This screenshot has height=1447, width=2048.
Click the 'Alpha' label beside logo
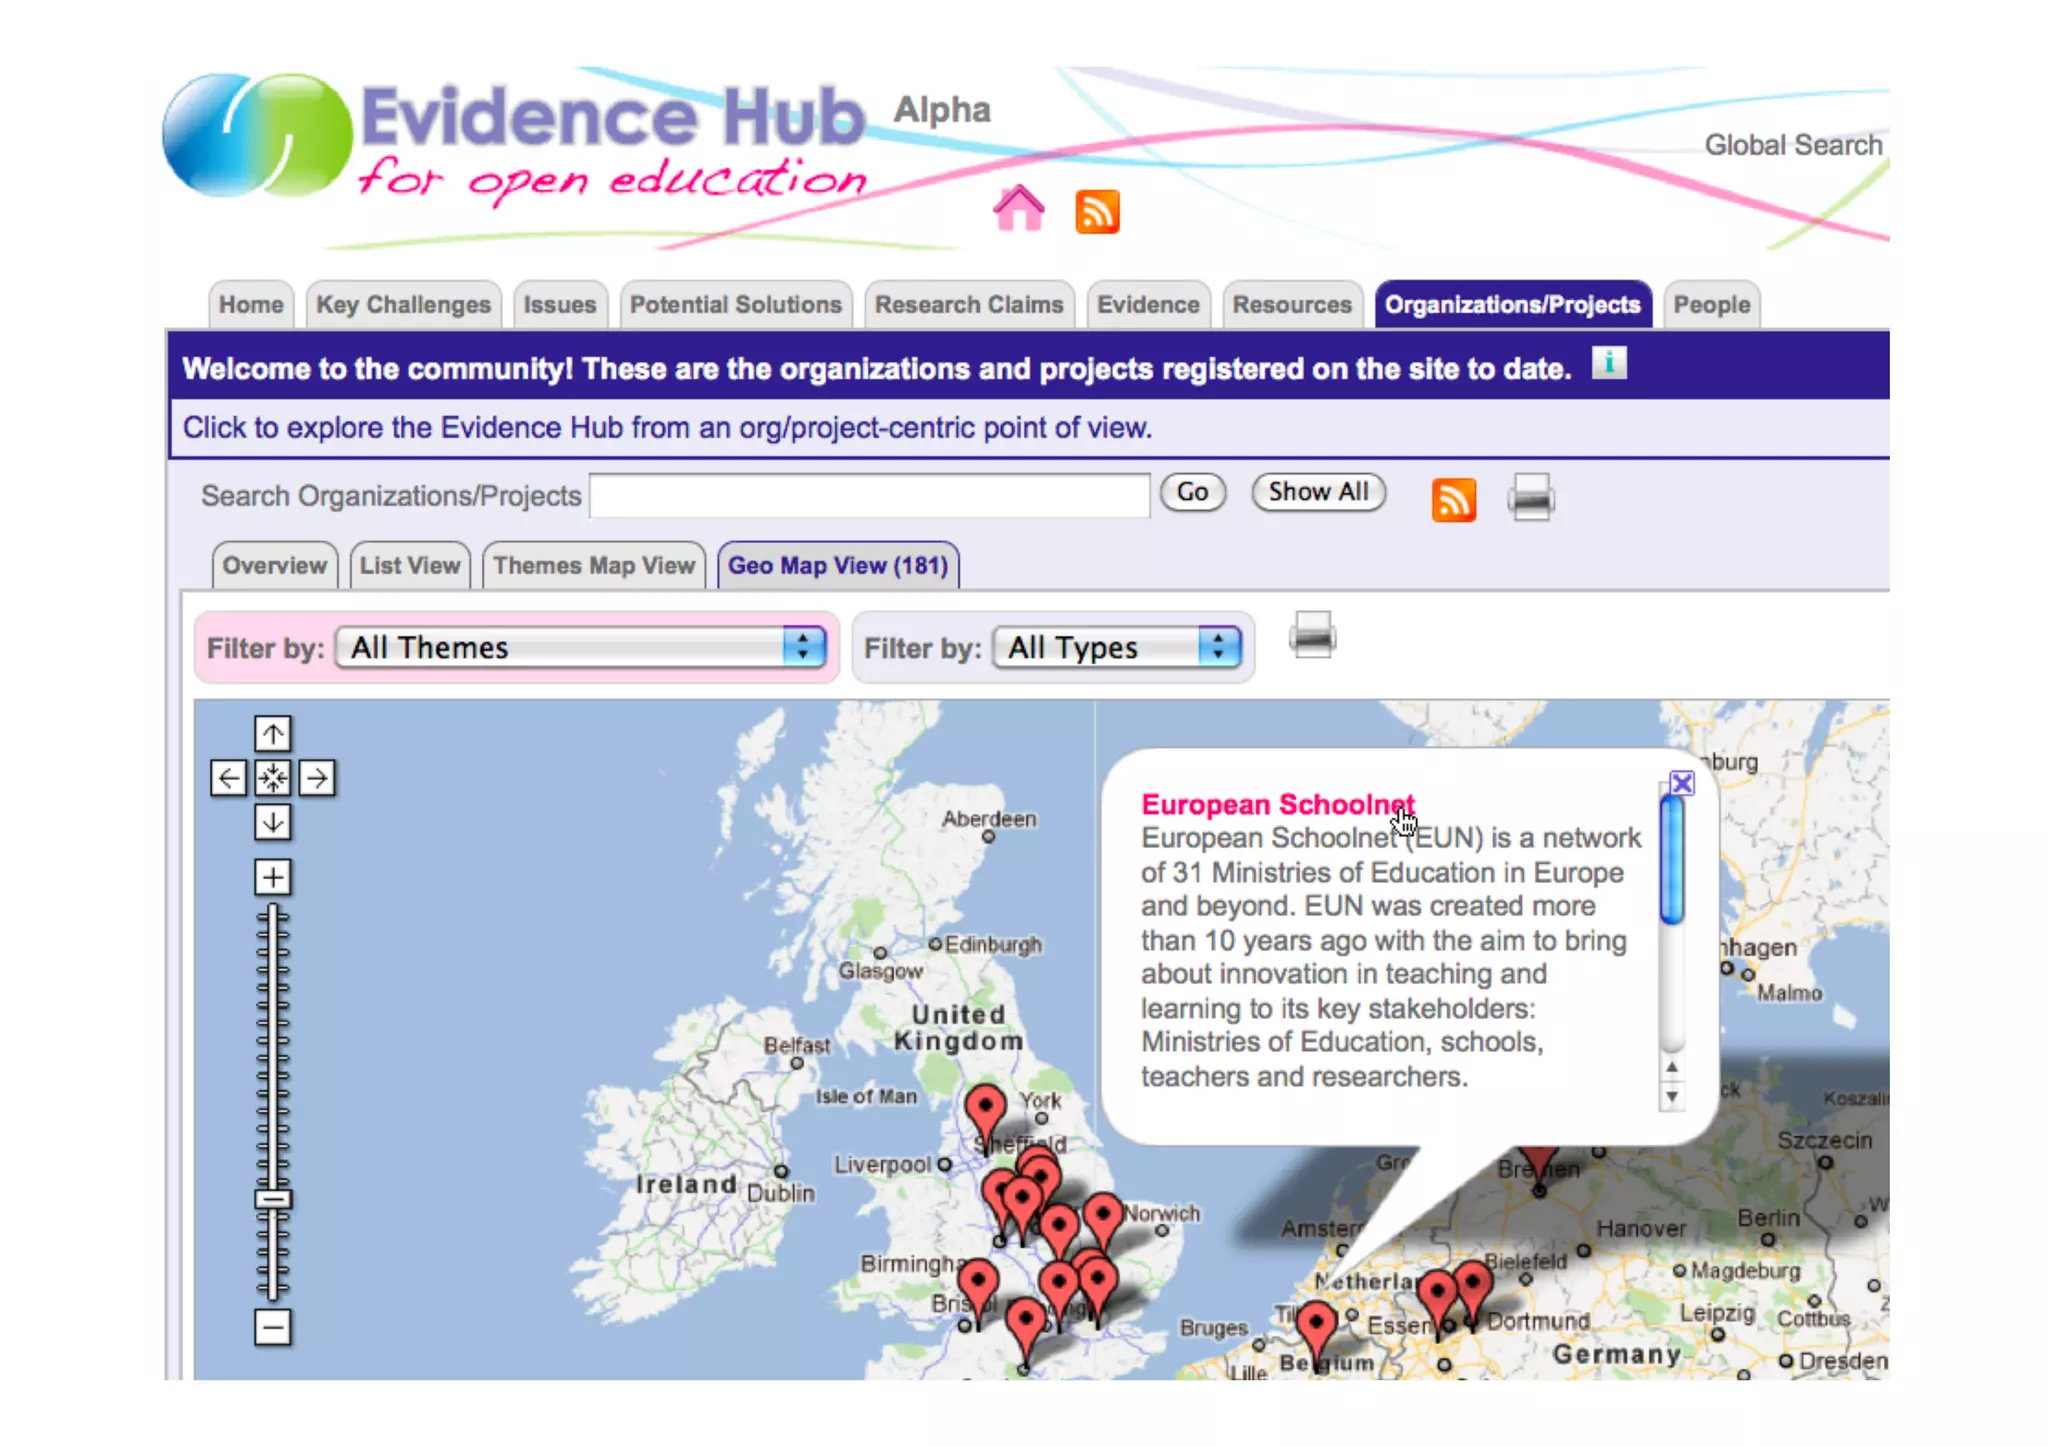coord(942,109)
